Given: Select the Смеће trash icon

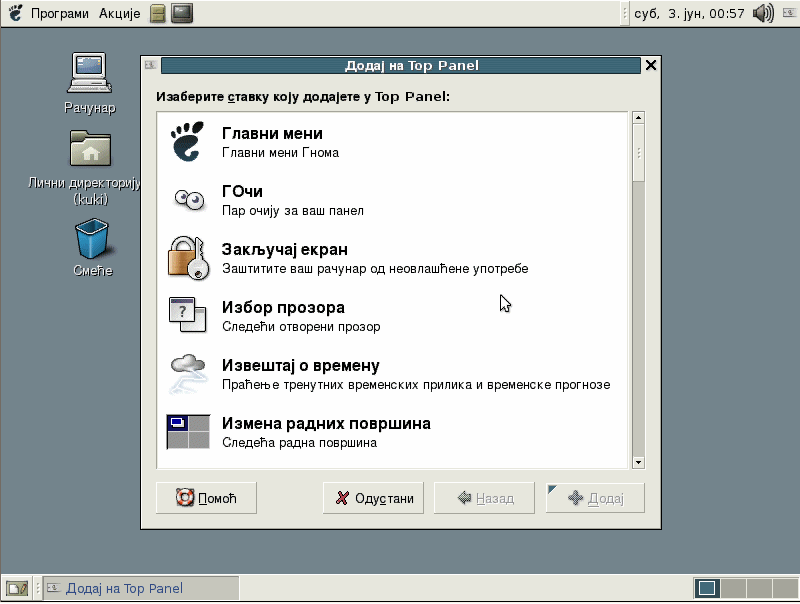Looking at the screenshot, I should (x=92, y=238).
